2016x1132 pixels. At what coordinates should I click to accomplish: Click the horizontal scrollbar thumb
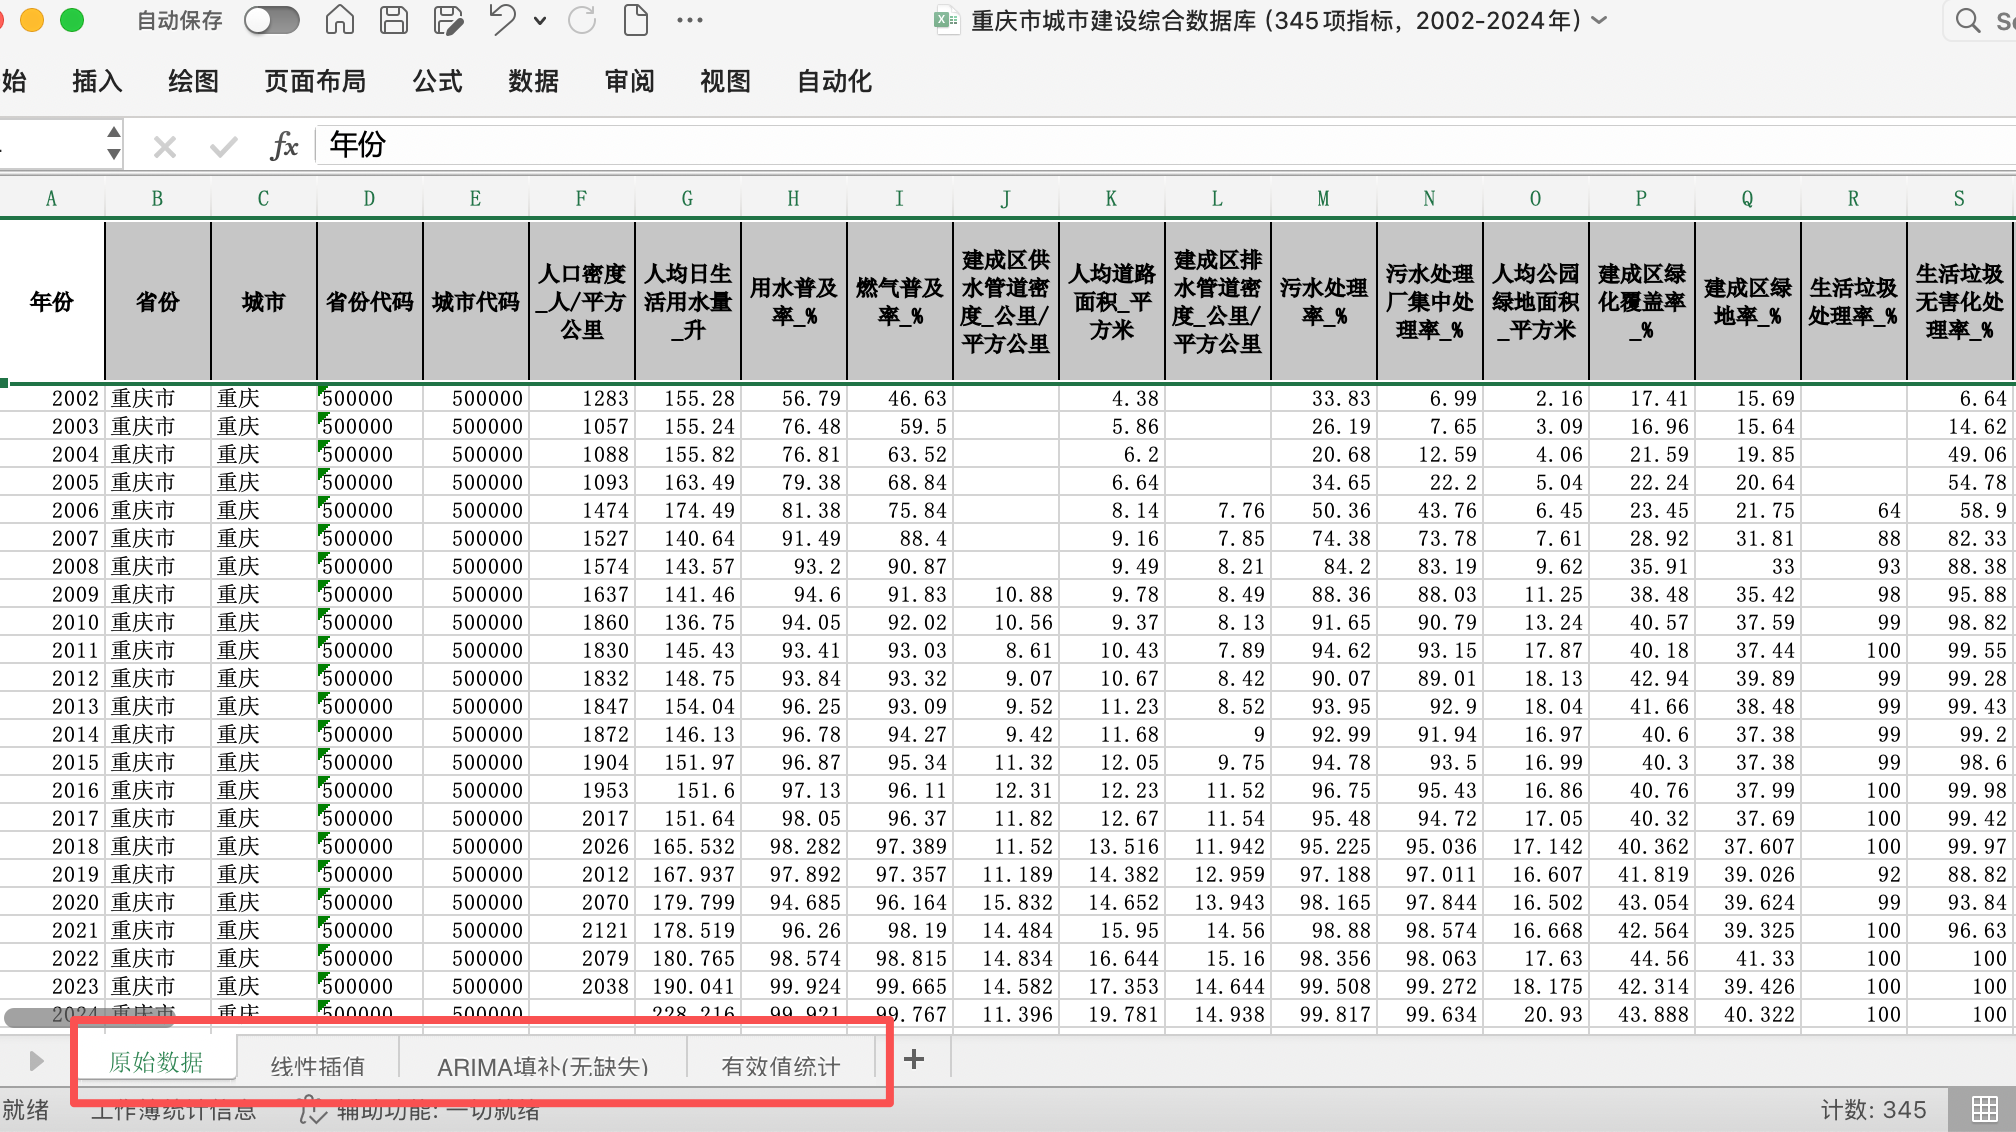45,1018
